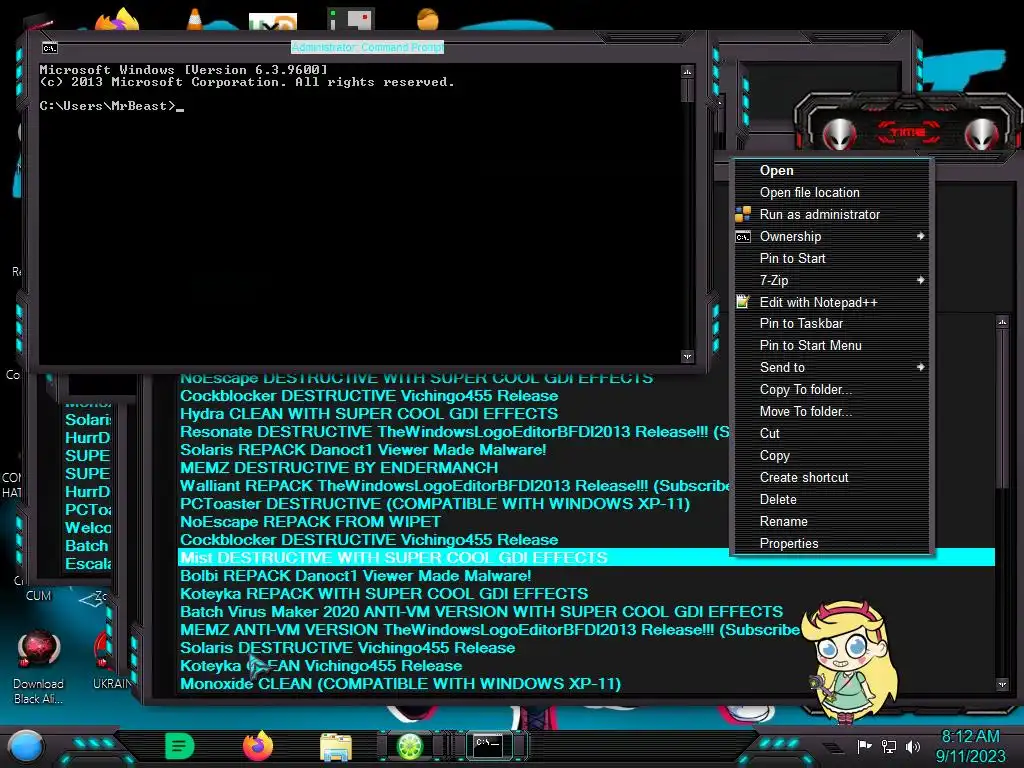Choose Open in the context menu
This screenshot has height=768, width=1024.
coord(832,170)
